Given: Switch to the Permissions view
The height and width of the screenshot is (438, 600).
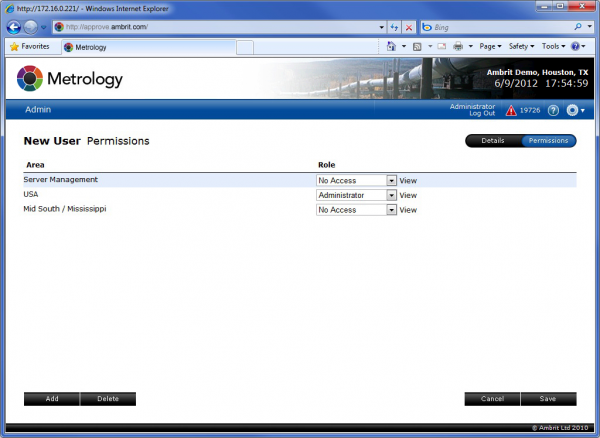Looking at the screenshot, I should click(x=548, y=141).
